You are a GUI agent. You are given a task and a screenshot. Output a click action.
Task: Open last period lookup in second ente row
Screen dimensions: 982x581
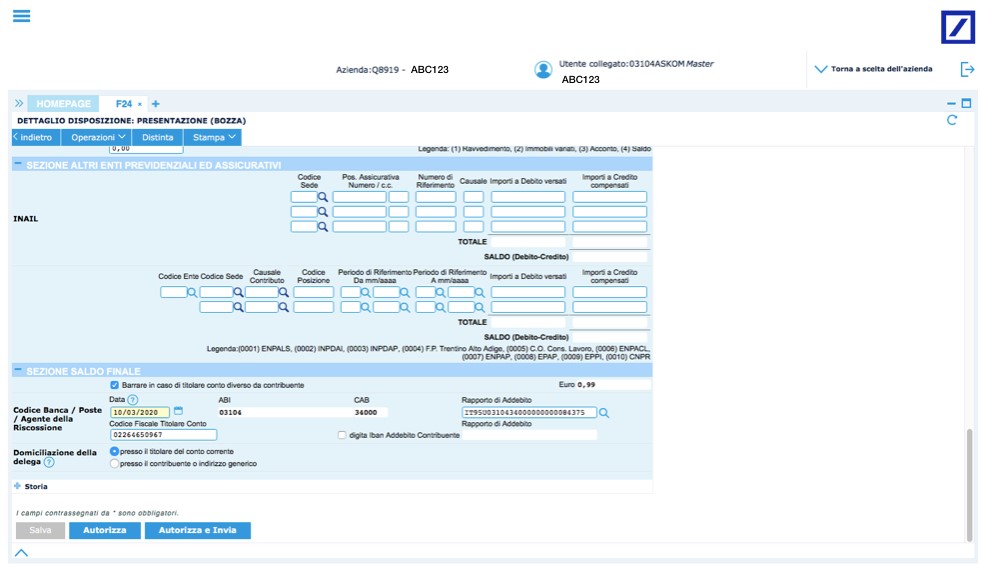click(479, 307)
